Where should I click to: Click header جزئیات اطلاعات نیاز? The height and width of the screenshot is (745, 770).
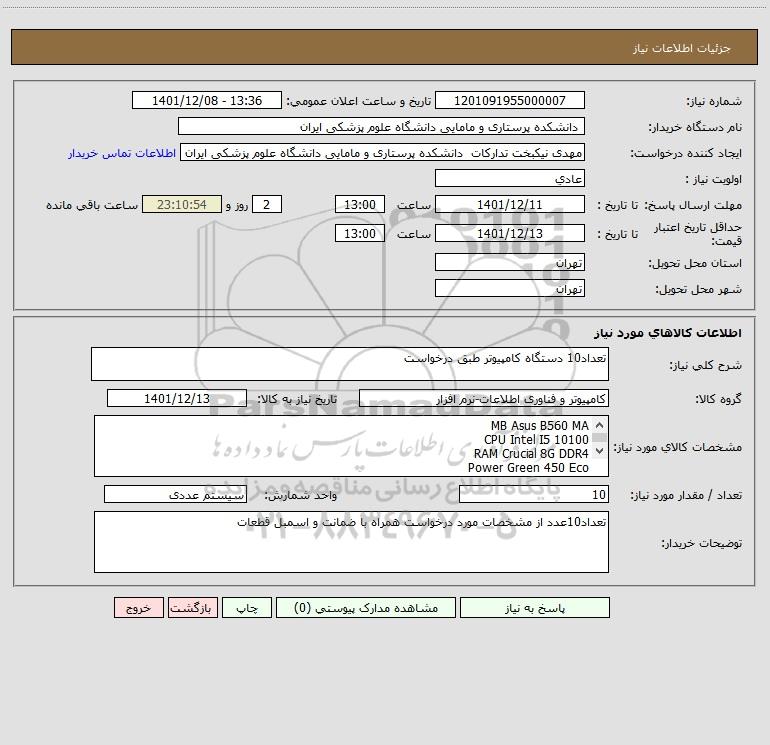click(682, 48)
